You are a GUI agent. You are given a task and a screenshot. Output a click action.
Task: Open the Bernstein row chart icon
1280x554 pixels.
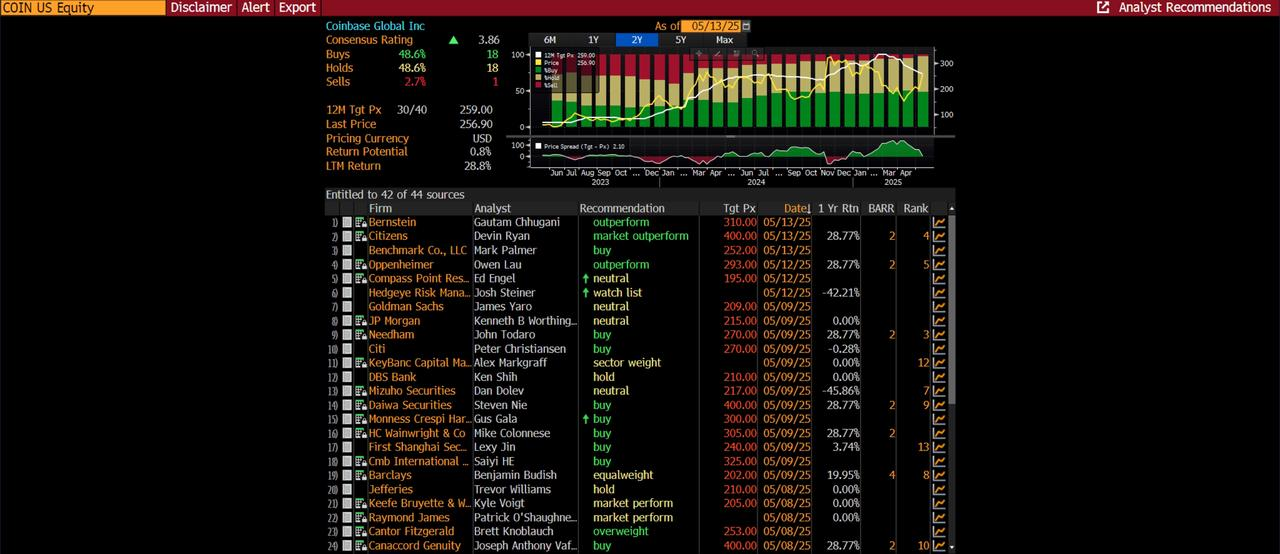(939, 222)
